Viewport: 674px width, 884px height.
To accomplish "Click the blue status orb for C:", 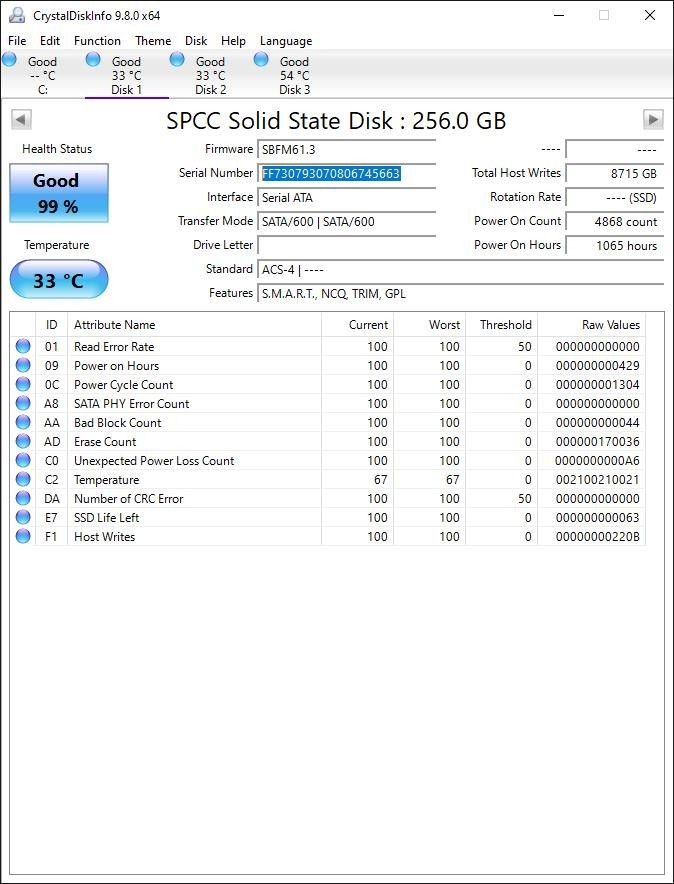I will point(10,59).
